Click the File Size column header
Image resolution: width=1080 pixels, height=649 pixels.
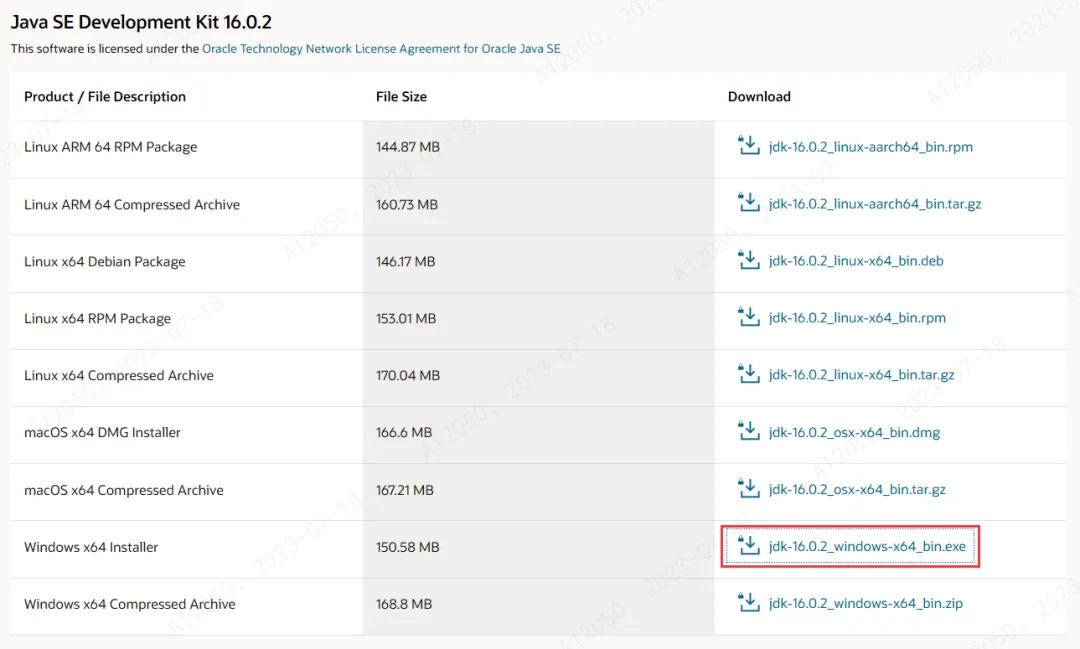coord(401,96)
